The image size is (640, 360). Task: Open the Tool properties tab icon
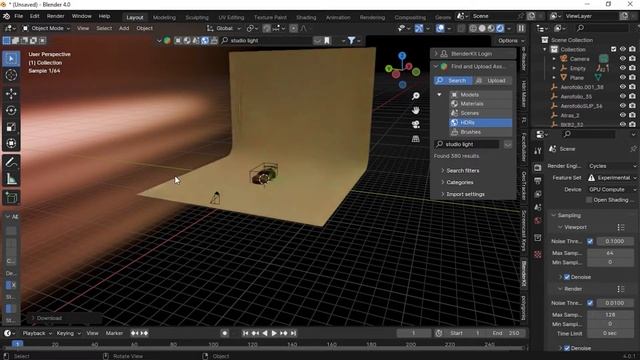(x=538, y=151)
